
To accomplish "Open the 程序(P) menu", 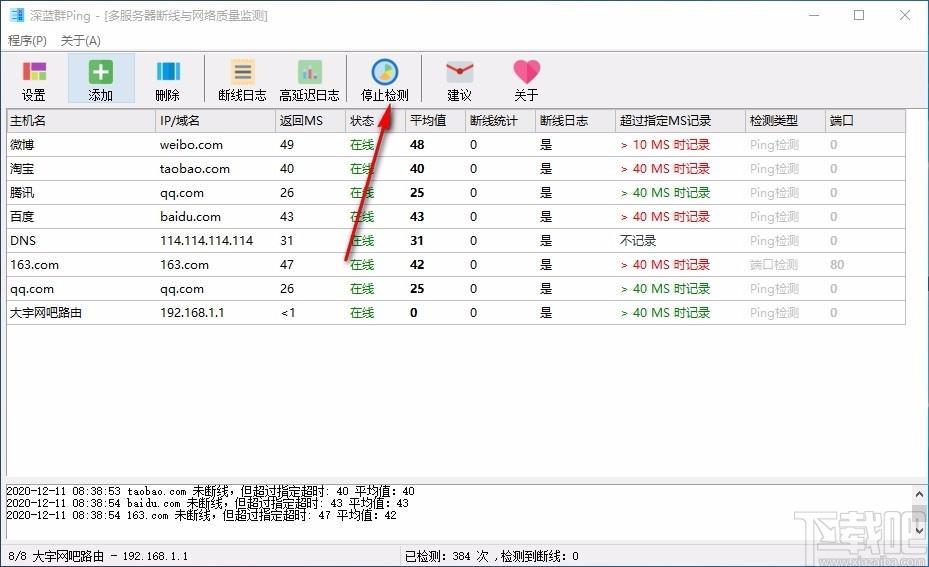I will [27, 40].
